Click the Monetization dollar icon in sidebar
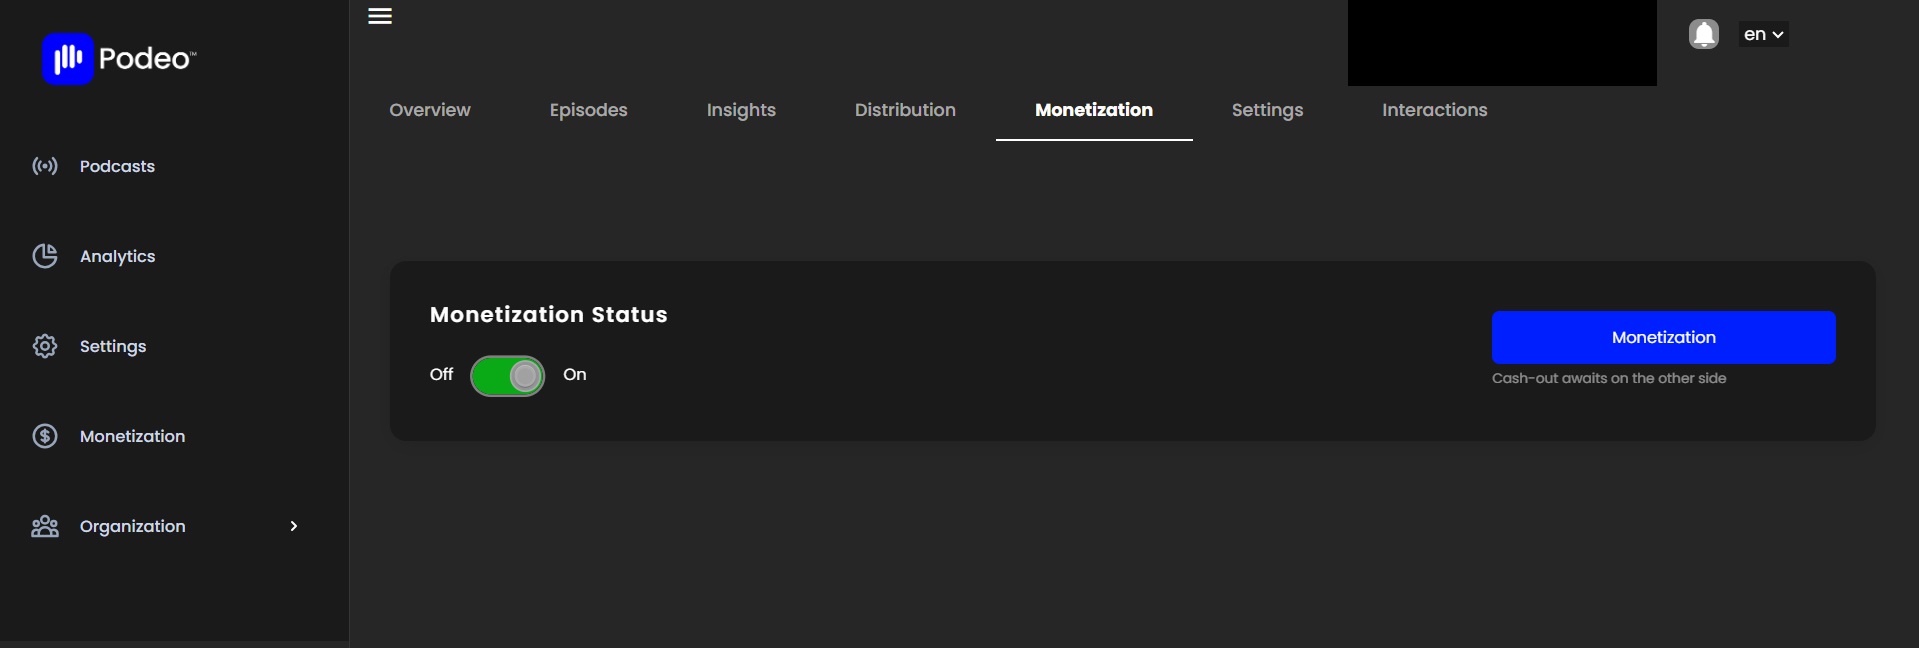Viewport: 1919px width, 648px height. click(x=45, y=436)
